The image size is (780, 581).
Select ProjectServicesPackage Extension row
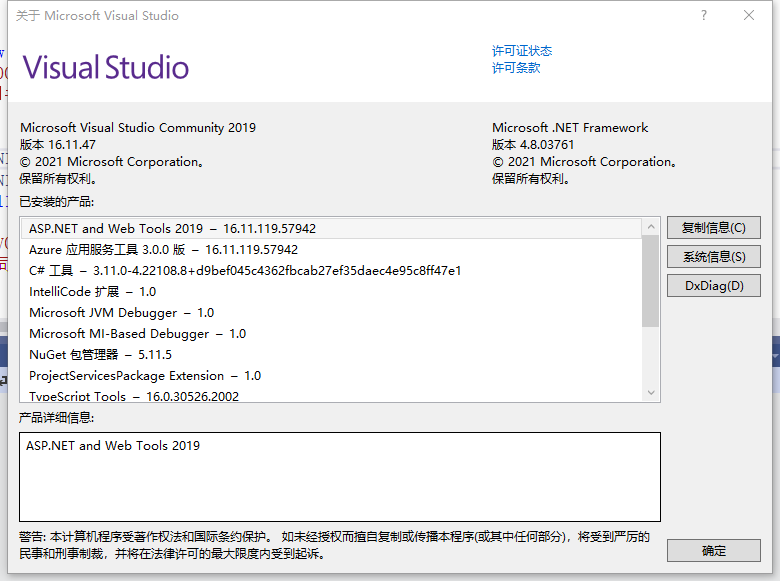coord(332,376)
